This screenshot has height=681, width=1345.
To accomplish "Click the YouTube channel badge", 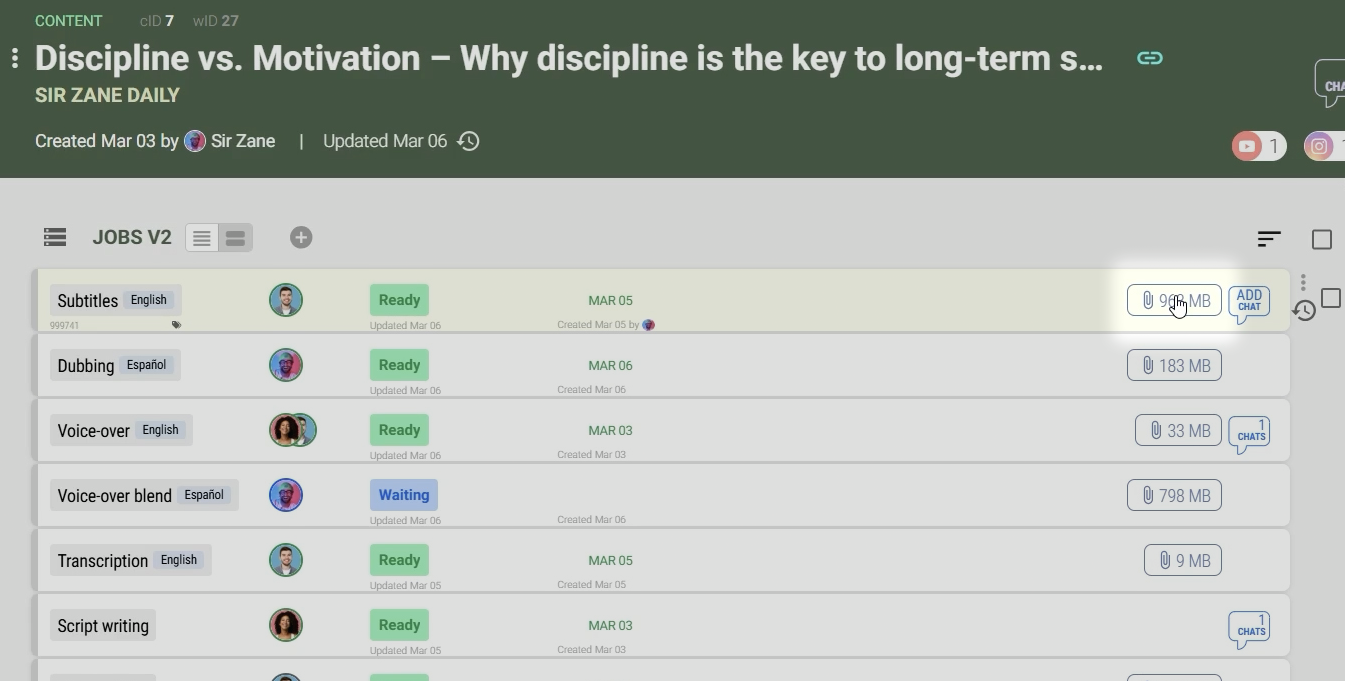I will (x=1258, y=147).
